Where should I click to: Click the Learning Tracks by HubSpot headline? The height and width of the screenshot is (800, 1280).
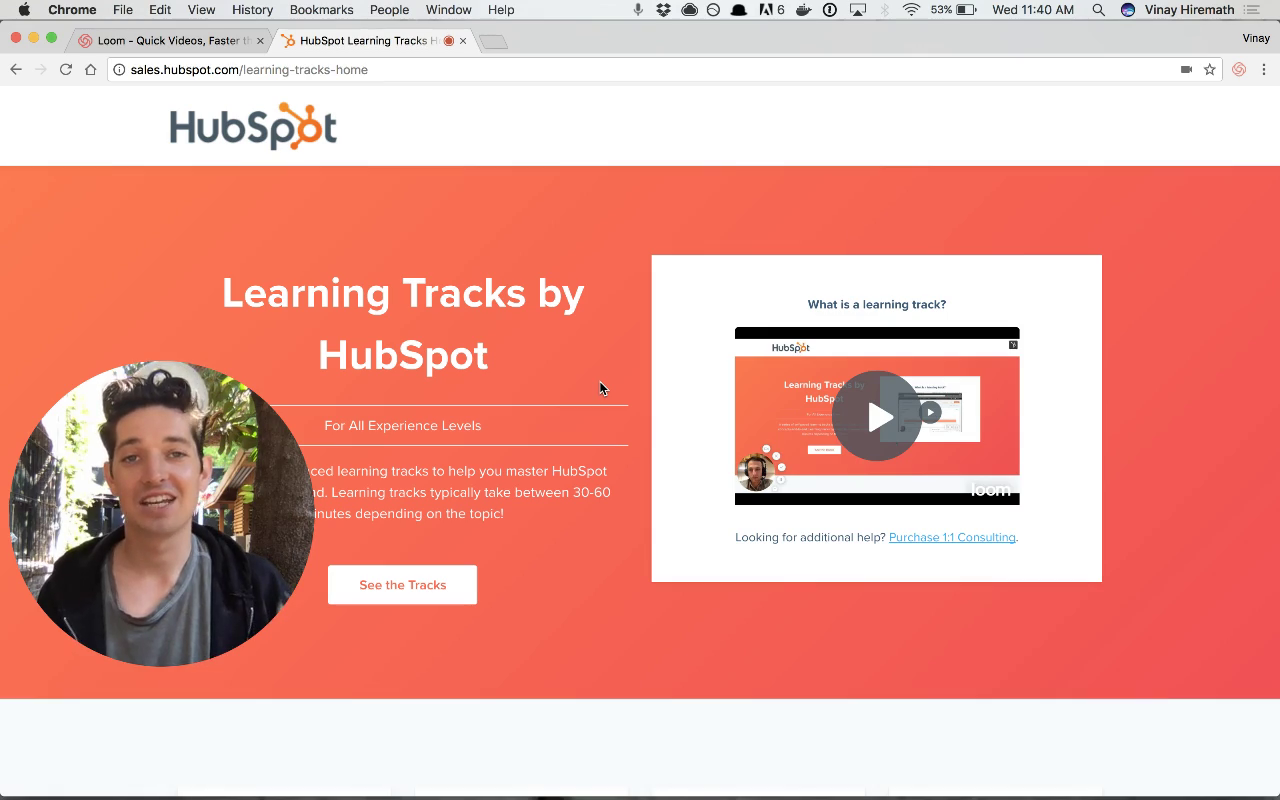coord(403,324)
